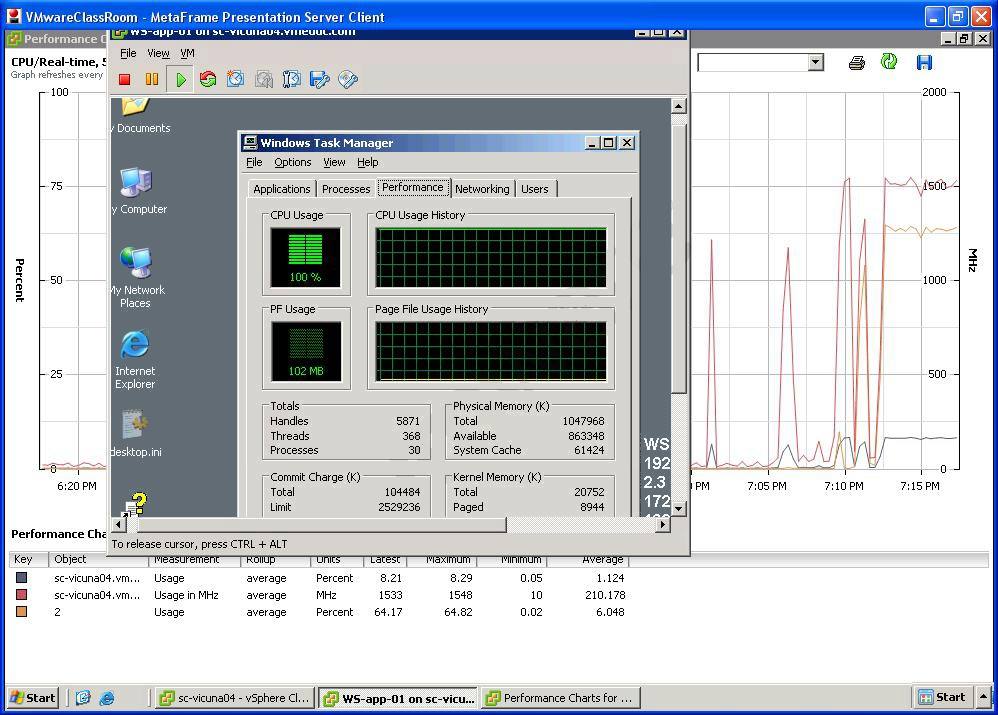Click the CPU Usage 100 % gauge
Screen dimensions: 998x715
click(x=306, y=257)
